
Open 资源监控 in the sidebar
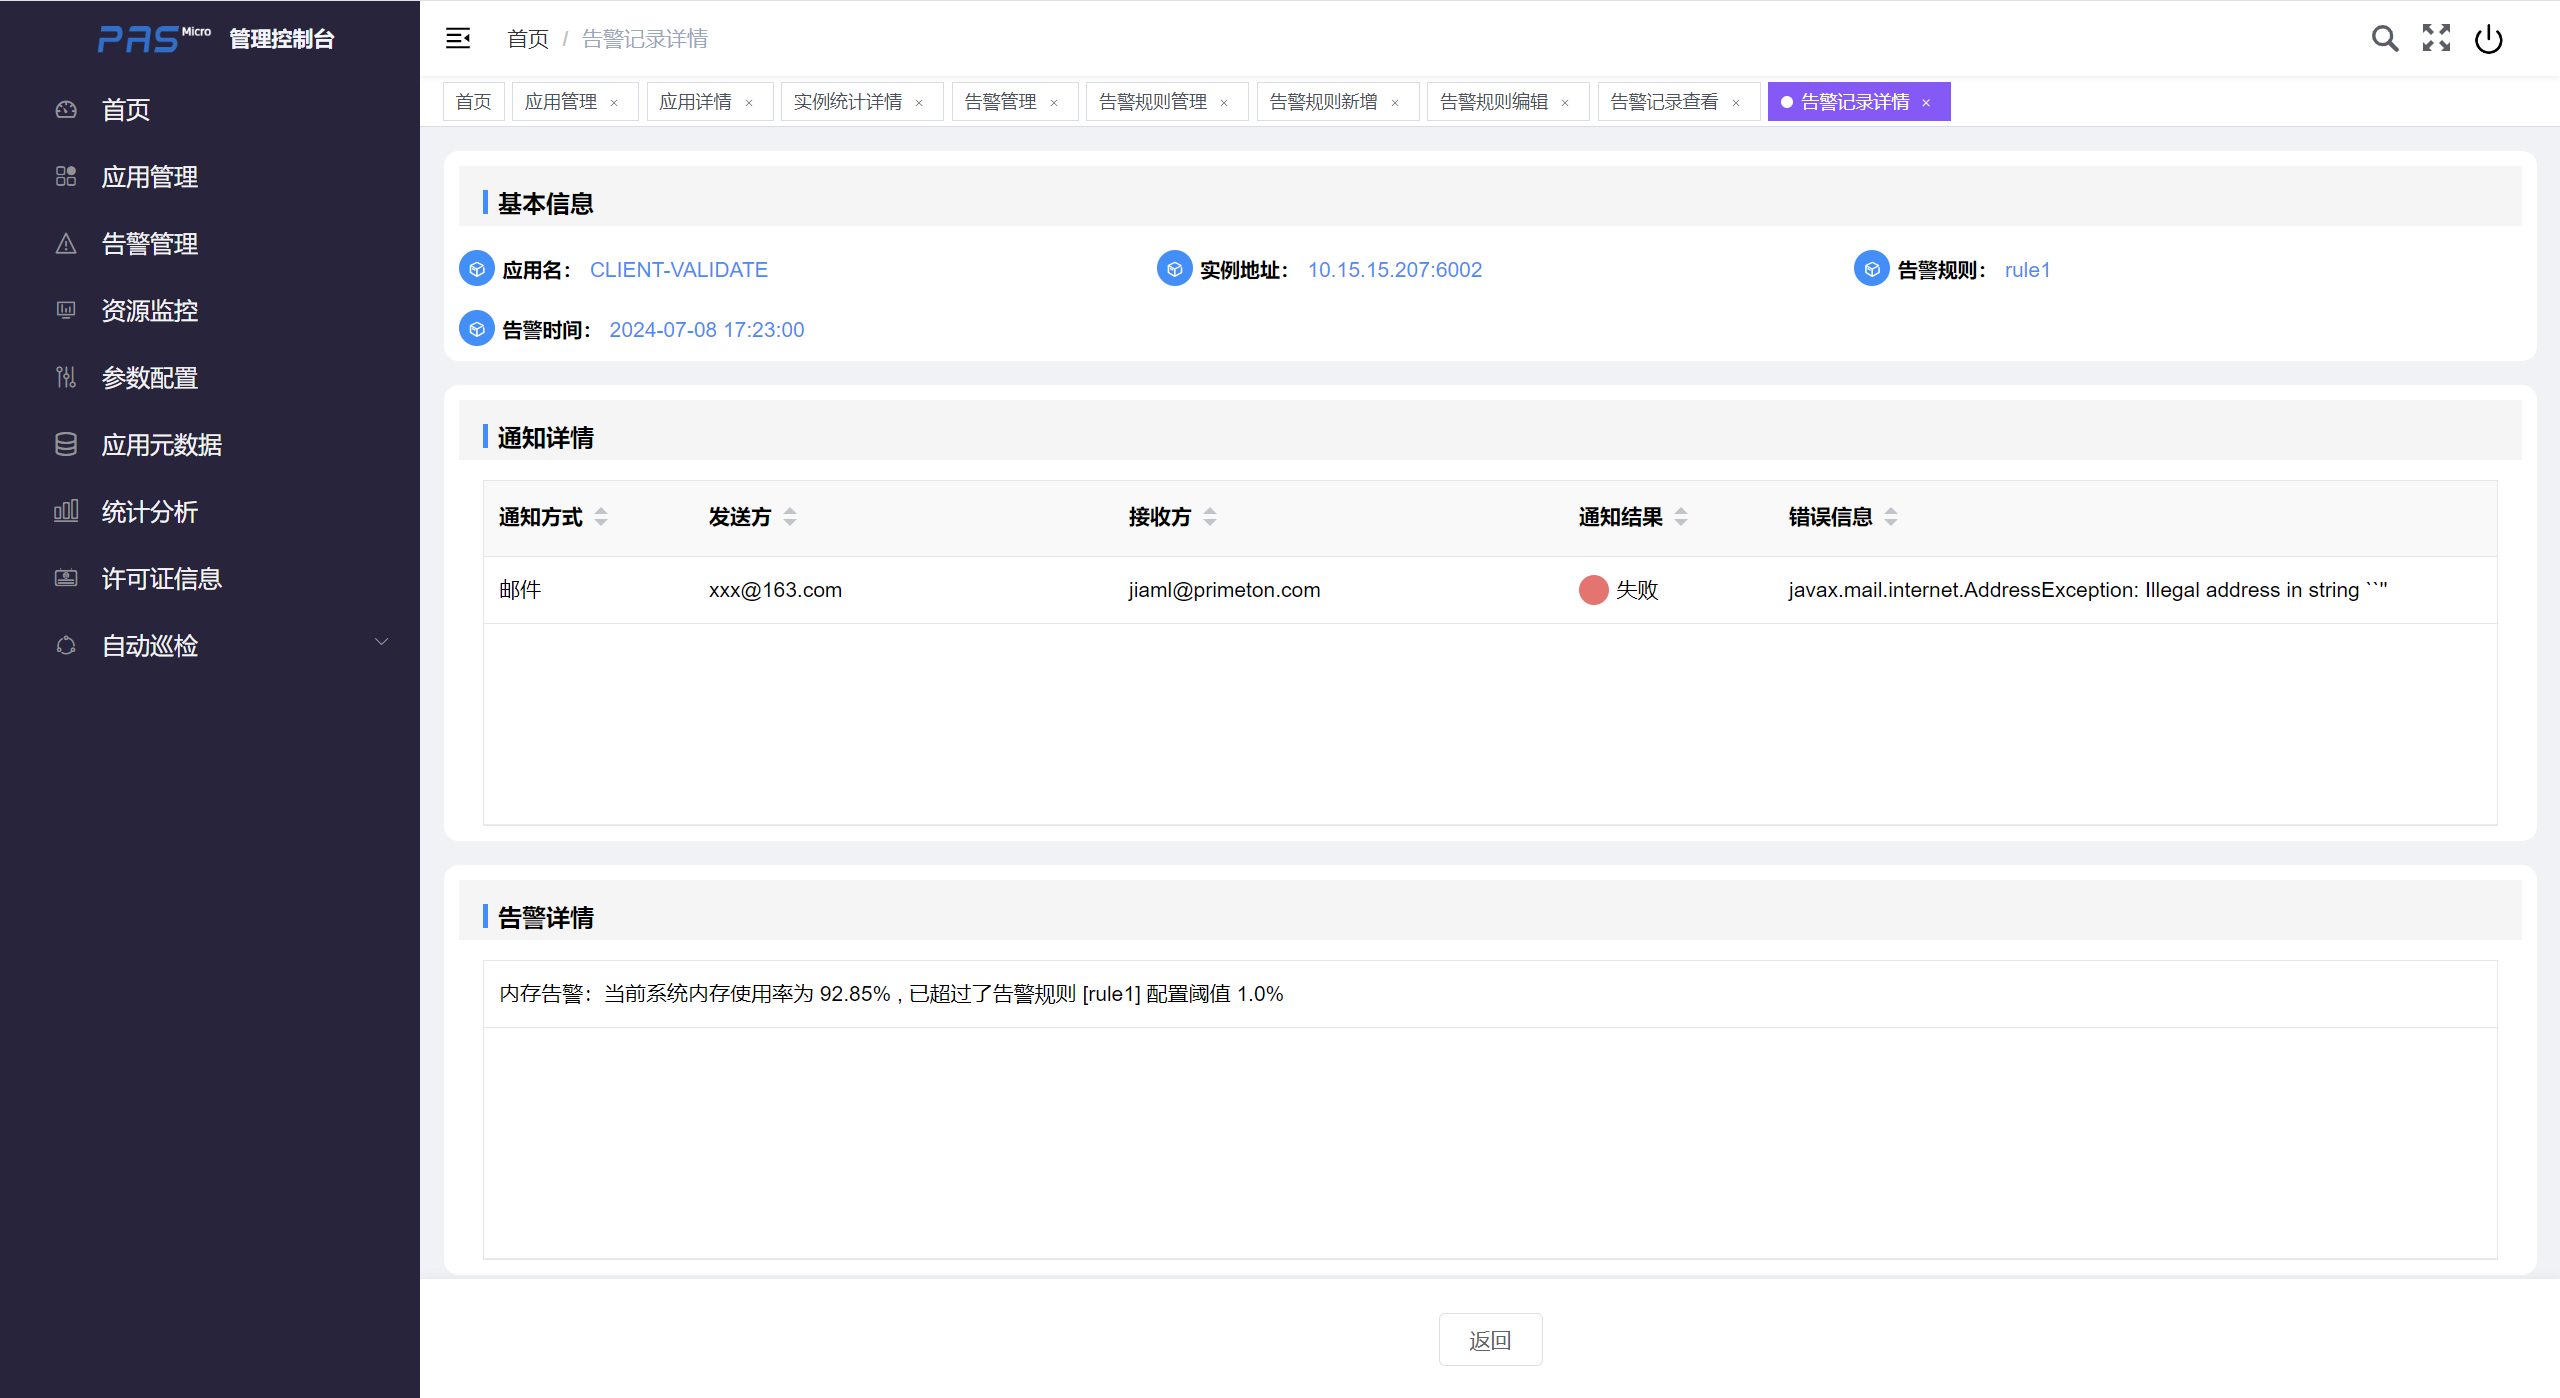point(150,311)
